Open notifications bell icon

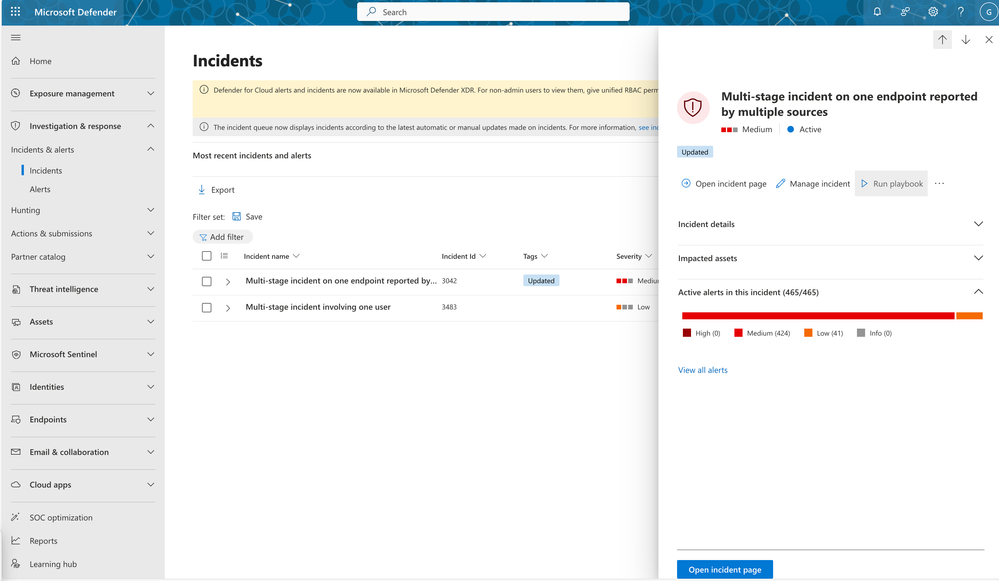(877, 11)
